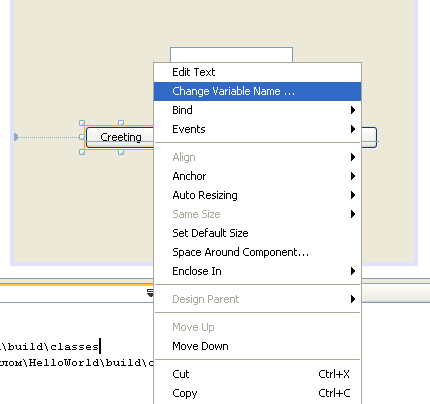Open the Auto Resizing submenu

[257, 195]
